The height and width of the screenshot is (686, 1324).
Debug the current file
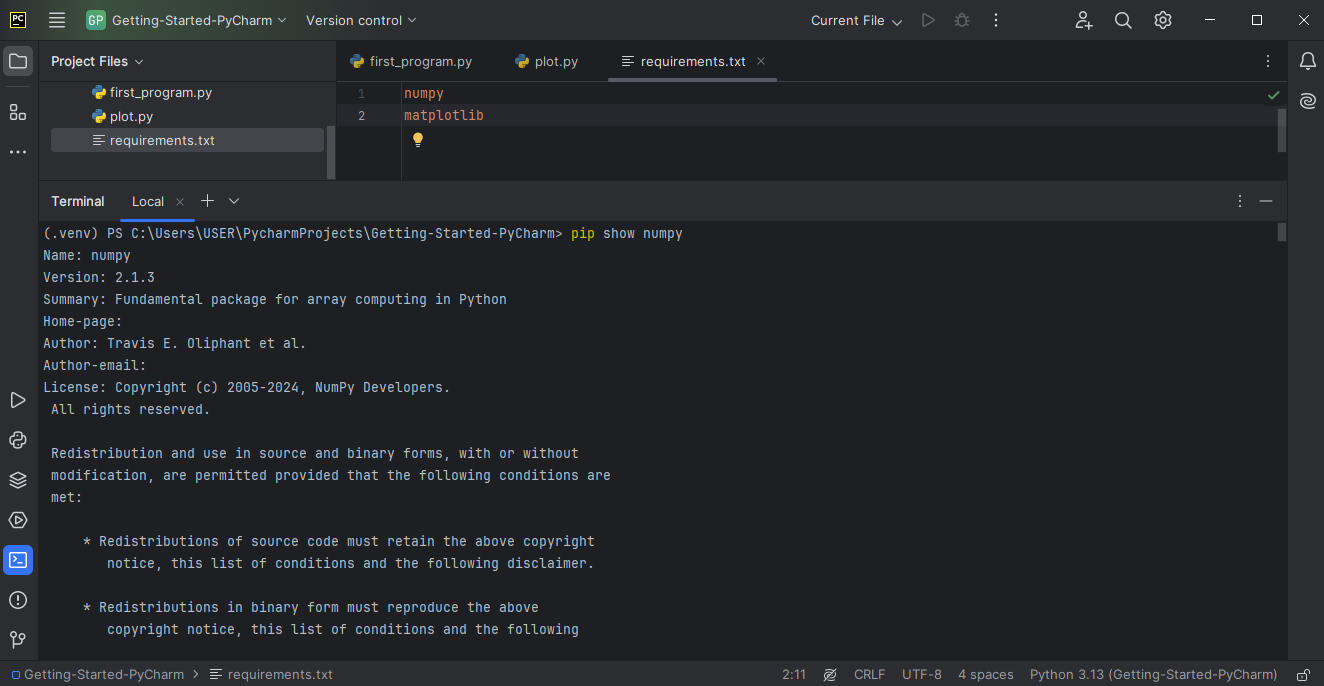tap(962, 20)
